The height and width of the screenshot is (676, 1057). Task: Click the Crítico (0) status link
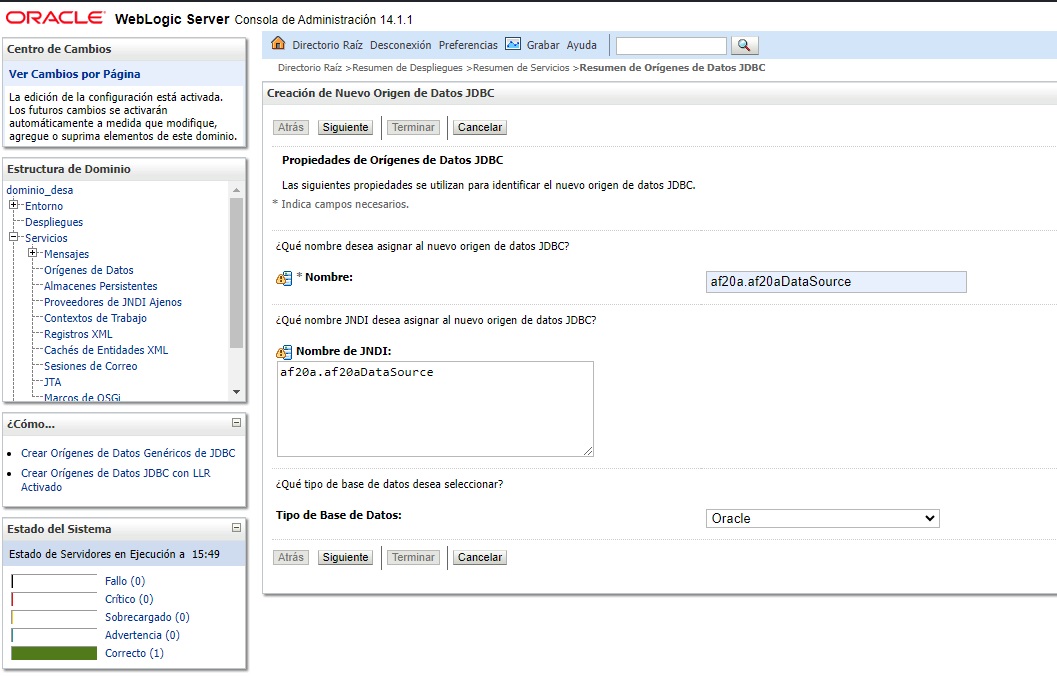click(129, 599)
